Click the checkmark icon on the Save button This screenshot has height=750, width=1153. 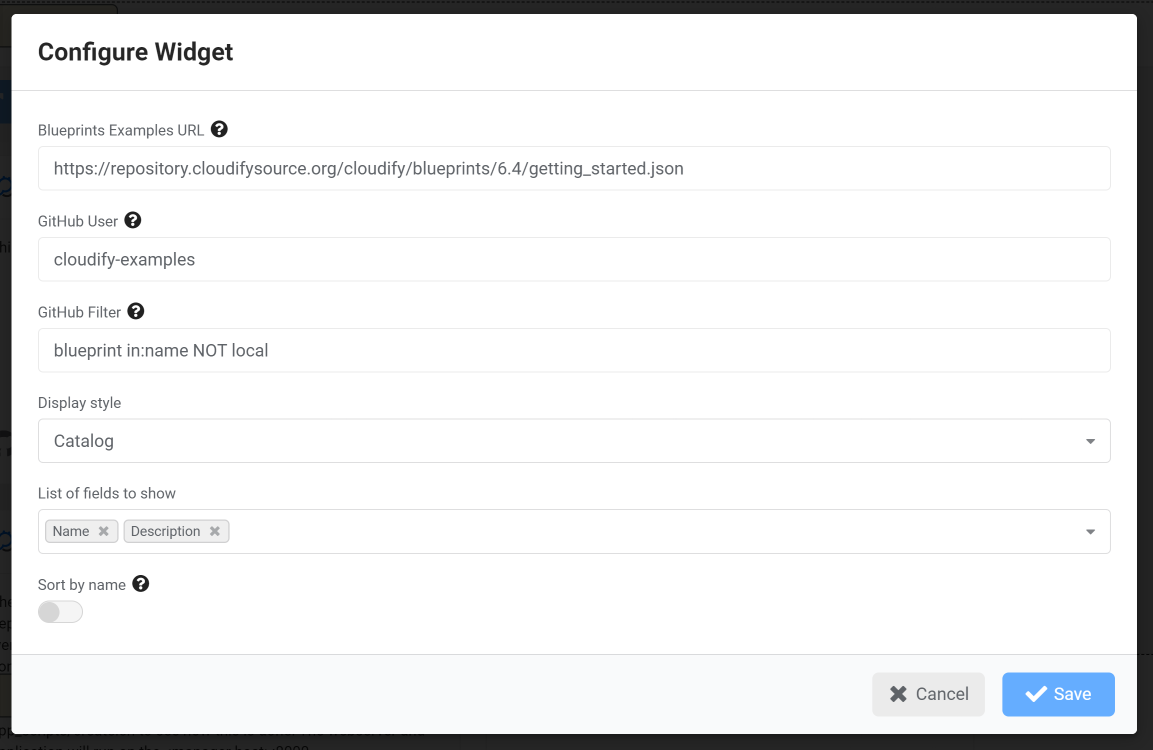(x=1034, y=694)
